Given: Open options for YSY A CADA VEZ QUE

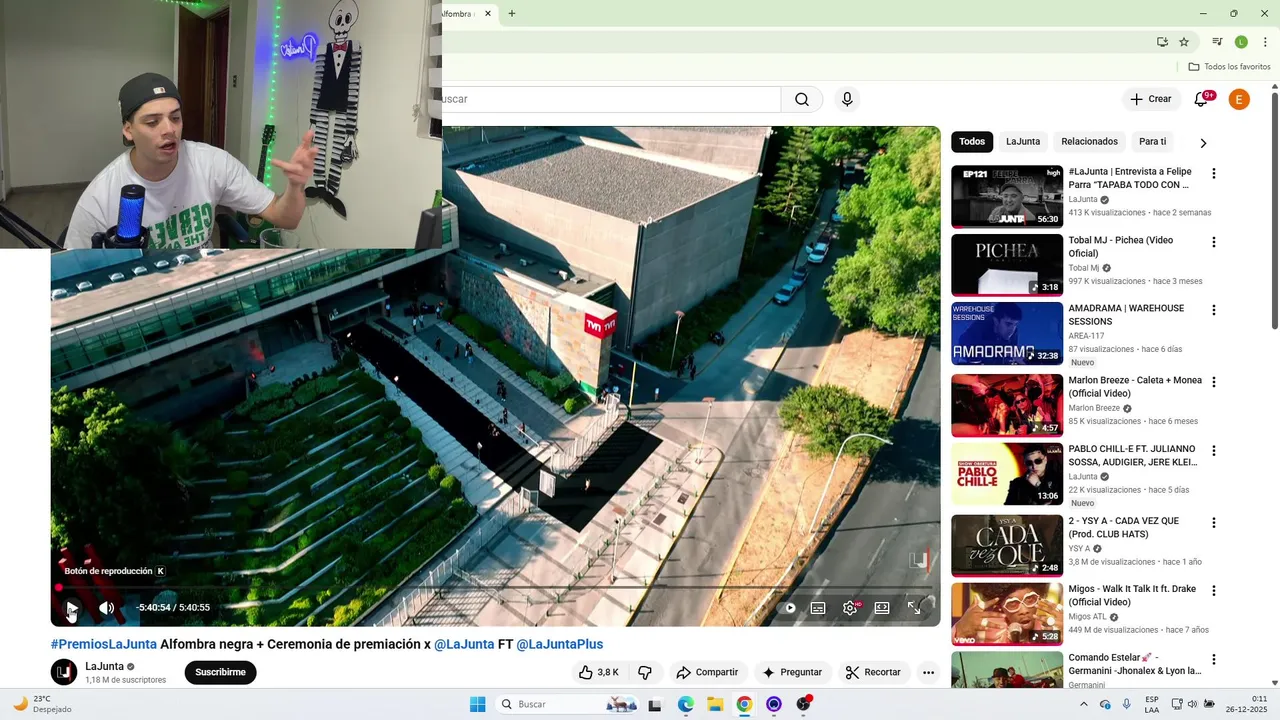Looking at the screenshot, I should pos(1214,522).
